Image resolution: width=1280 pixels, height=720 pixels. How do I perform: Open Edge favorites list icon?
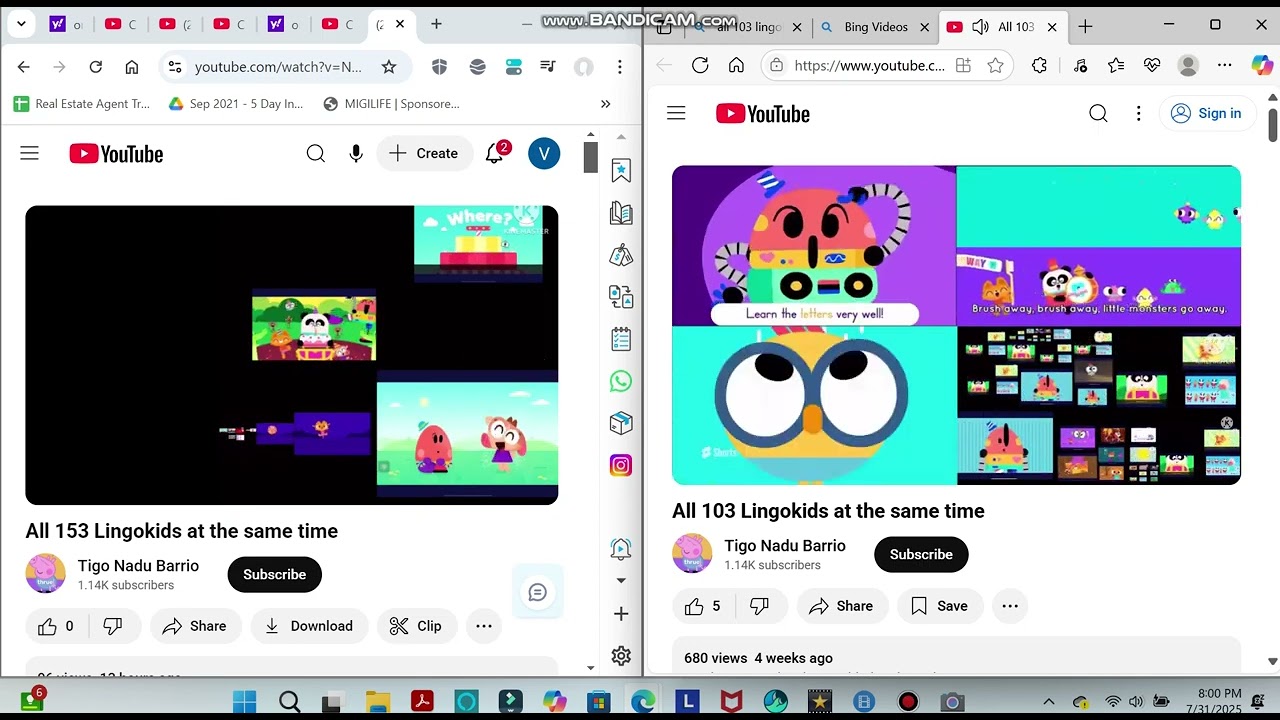[1116, 65]
